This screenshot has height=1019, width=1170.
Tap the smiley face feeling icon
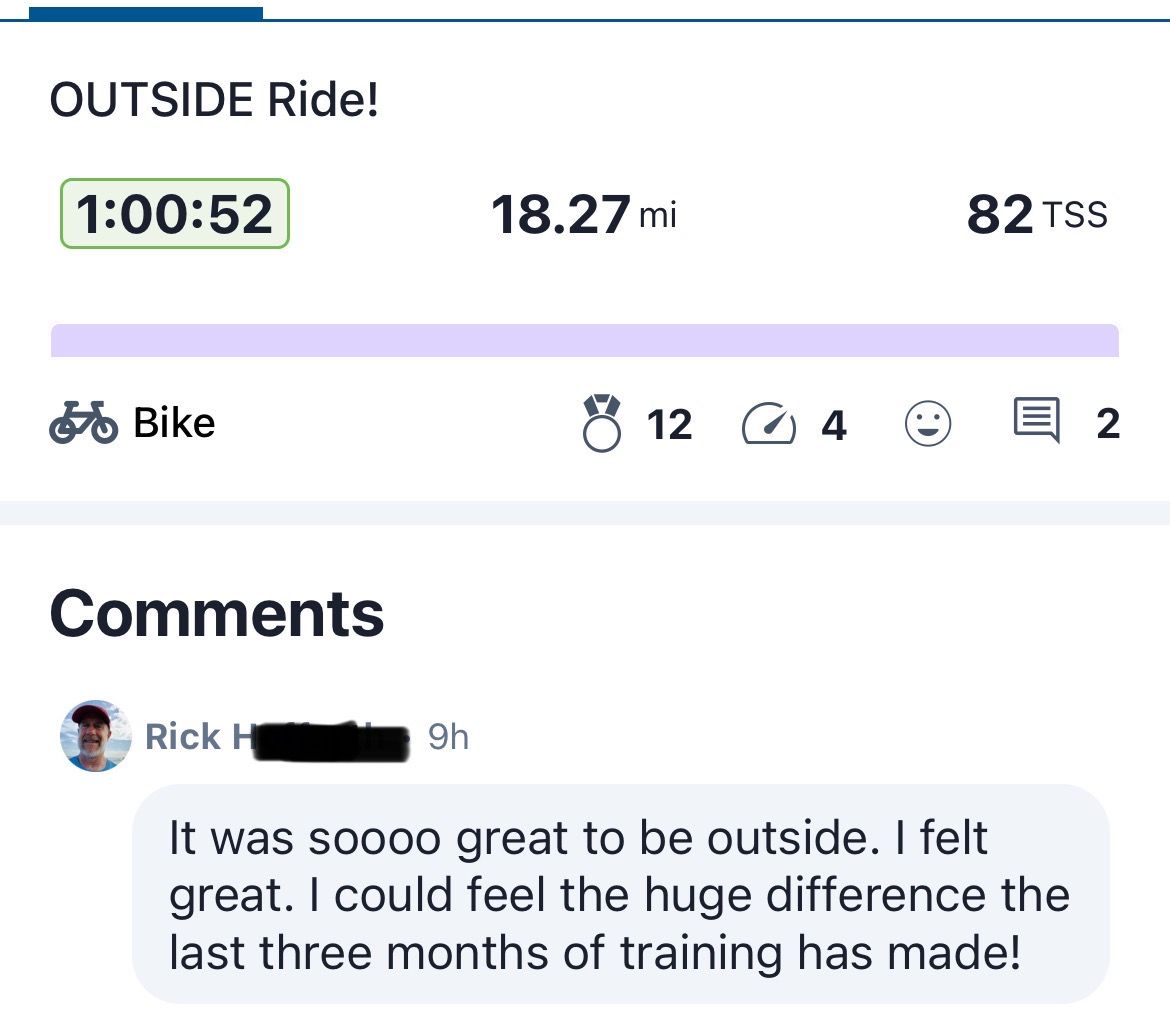(x=928, y=424)
